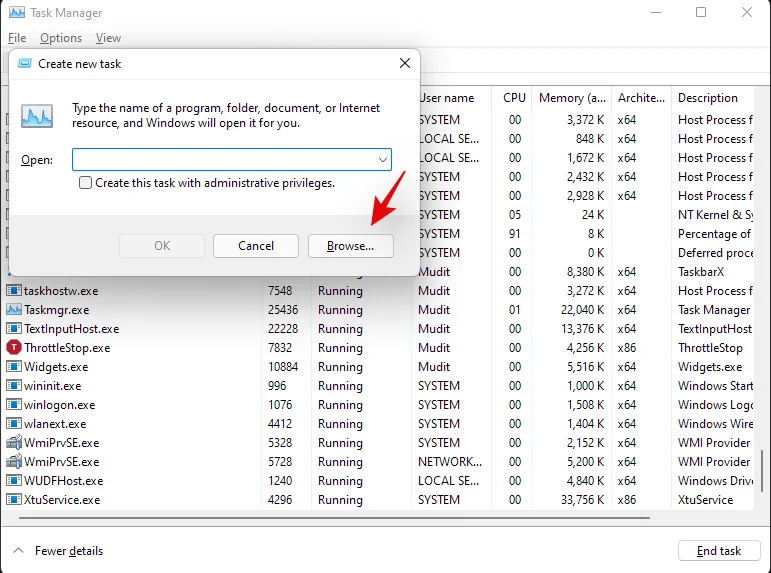Click the Taskmgr.exe graph icon

[14, 310]
